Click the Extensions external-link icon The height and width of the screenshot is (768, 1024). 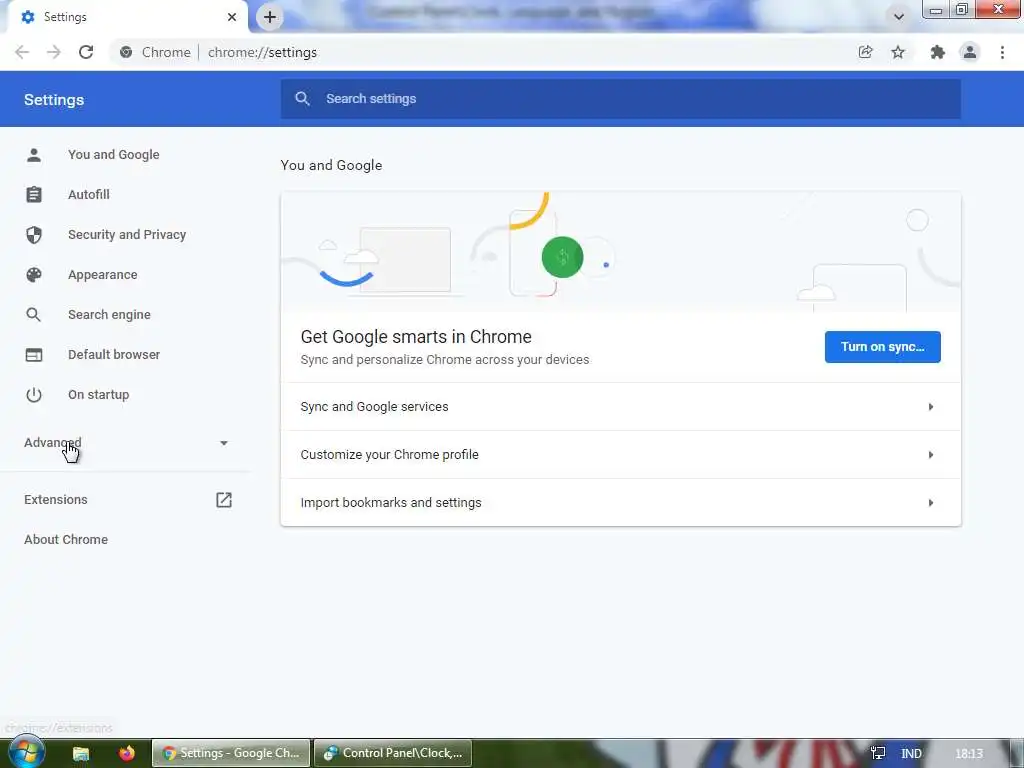(224, 500)
